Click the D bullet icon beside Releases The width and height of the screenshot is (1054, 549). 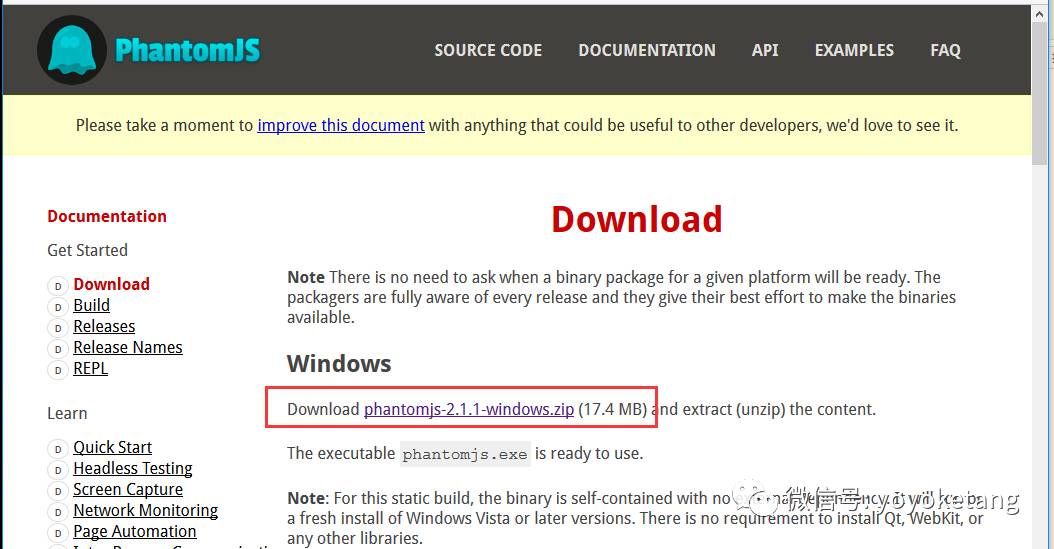tap(58, 328)
